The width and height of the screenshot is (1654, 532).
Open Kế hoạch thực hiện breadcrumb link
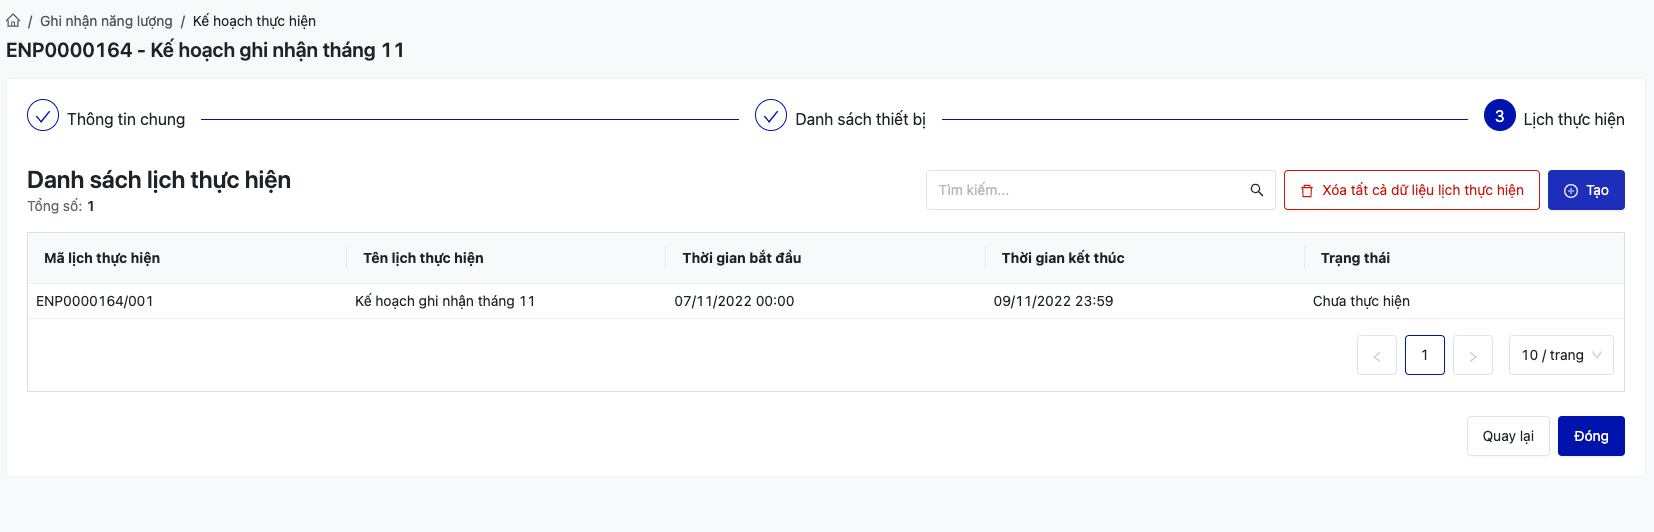coord(254,21)
